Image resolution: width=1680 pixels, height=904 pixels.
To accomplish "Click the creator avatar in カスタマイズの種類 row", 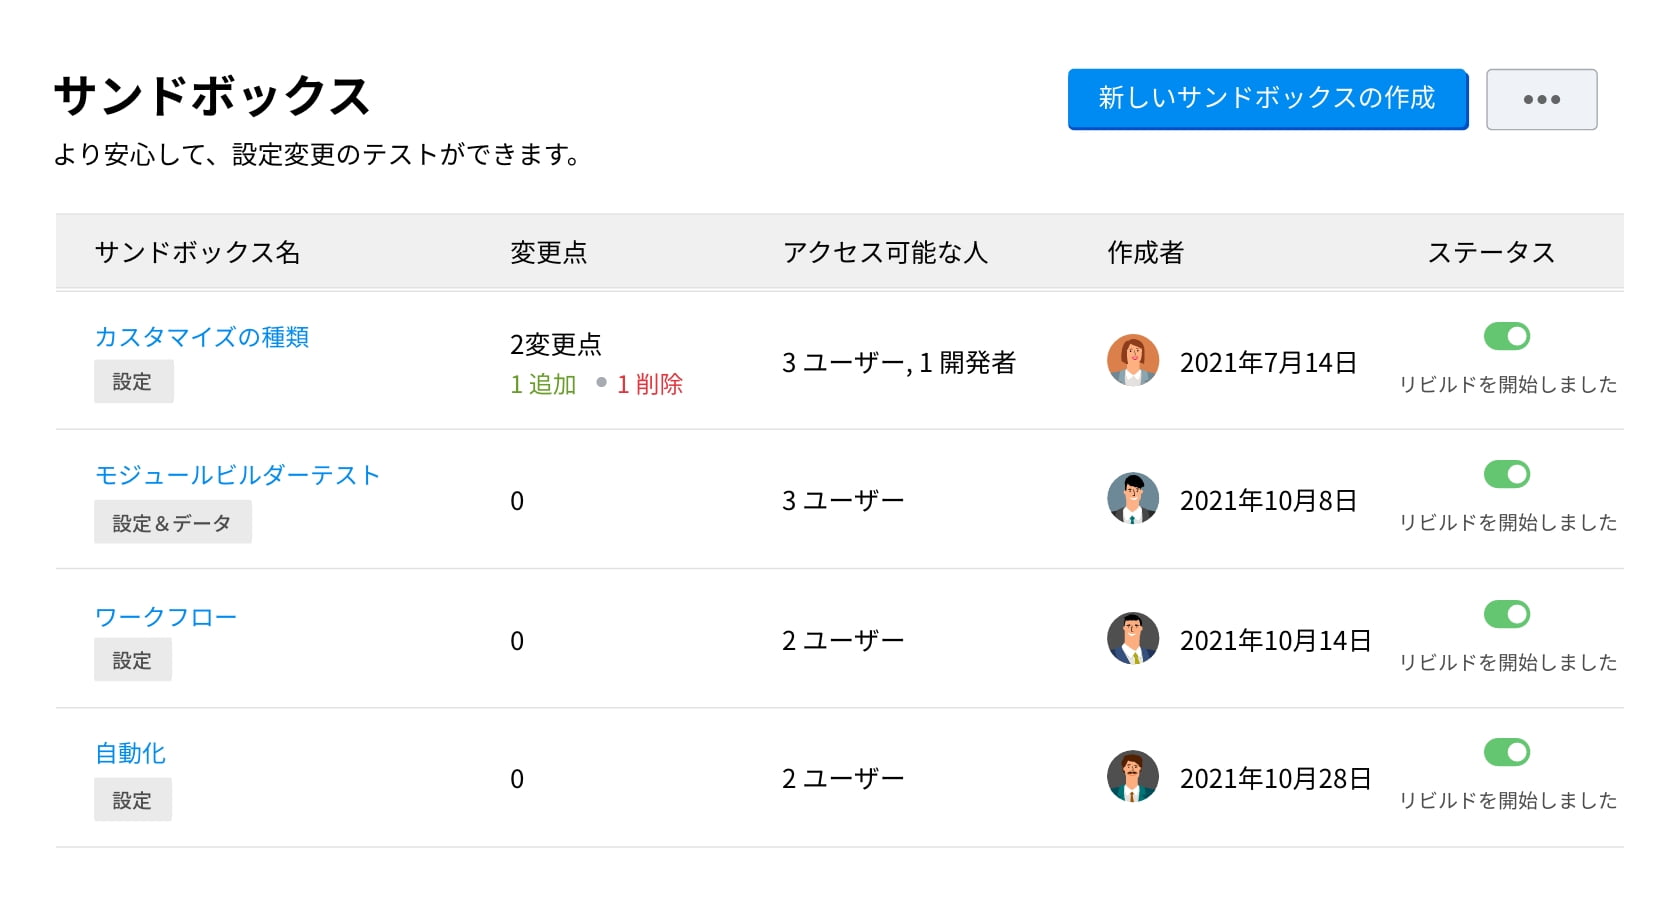I will click(x=1133, y=361).
